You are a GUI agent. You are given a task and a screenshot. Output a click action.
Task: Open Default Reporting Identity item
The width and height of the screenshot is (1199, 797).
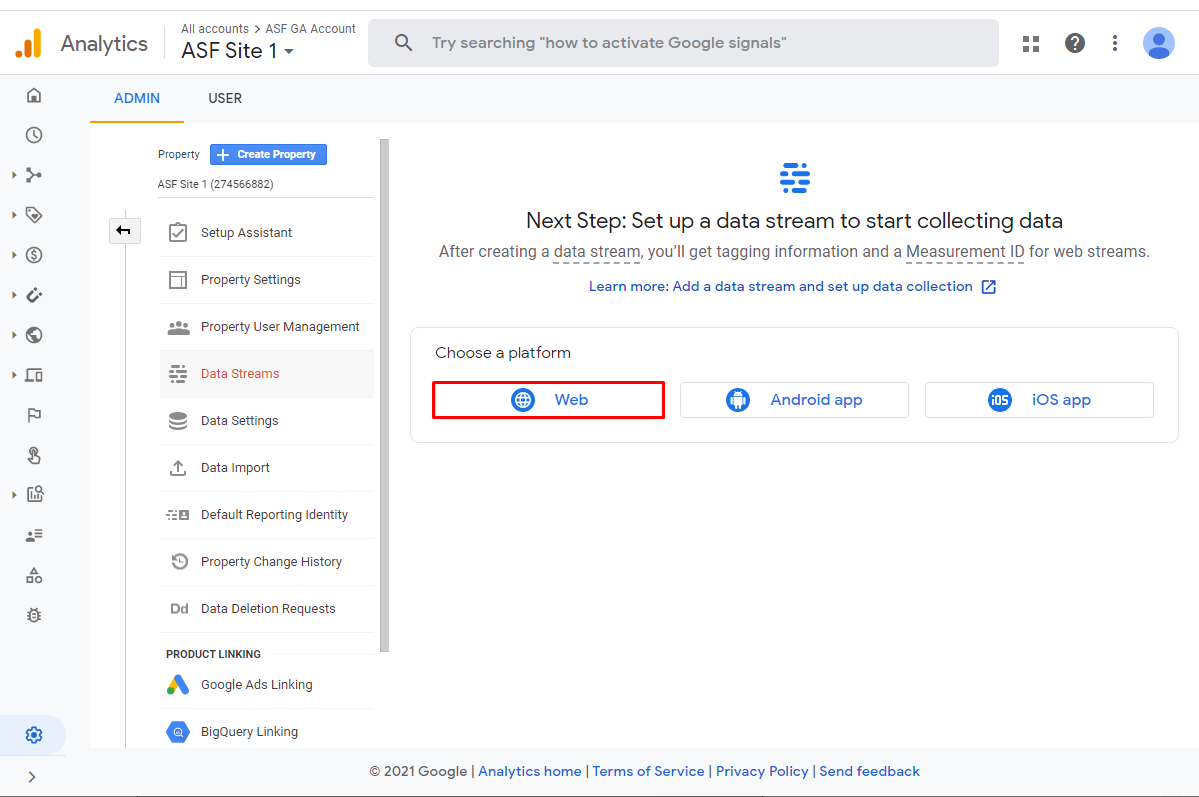tap(266, 515)
